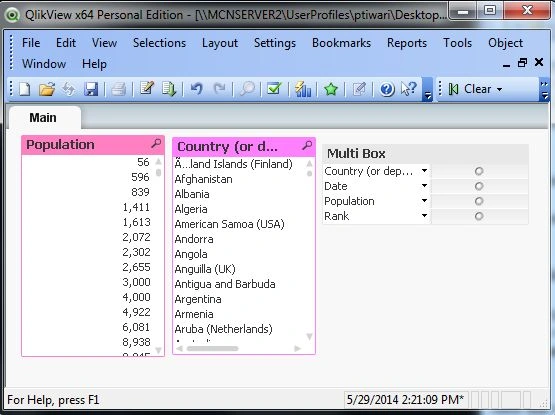Image resolution: width=555 pixels, height=415 pixels.
Task: Click the What's This help cursor icon
Action: tap(409, 89)
